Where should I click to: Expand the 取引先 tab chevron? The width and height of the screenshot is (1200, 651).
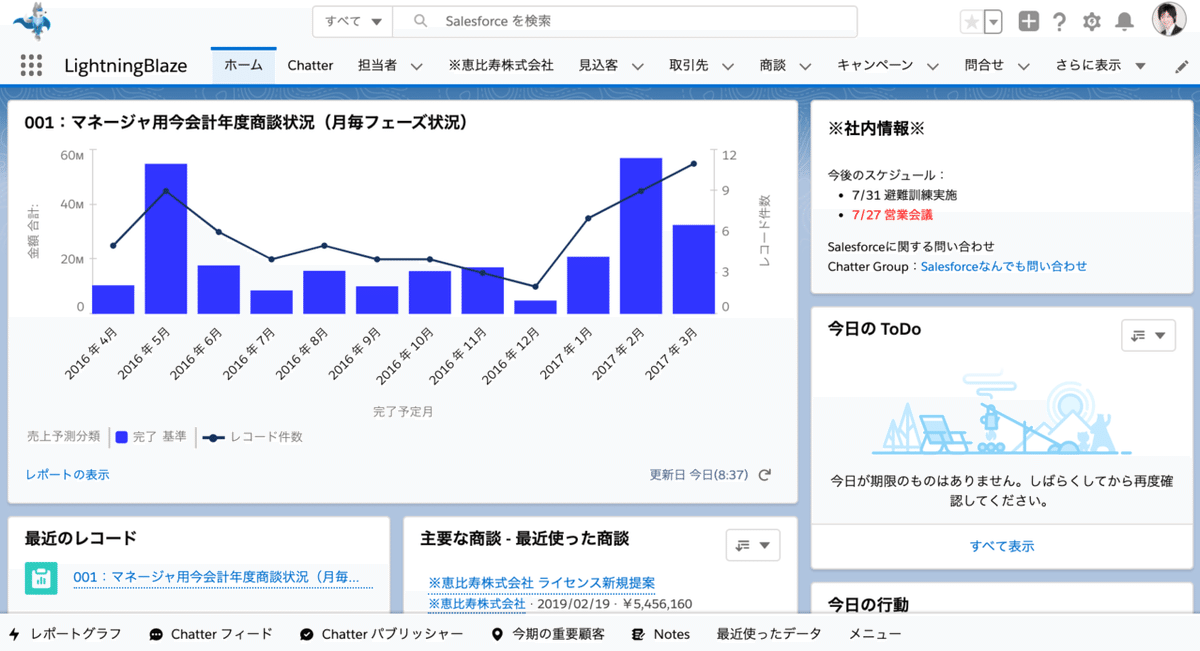tap(728, 66)
